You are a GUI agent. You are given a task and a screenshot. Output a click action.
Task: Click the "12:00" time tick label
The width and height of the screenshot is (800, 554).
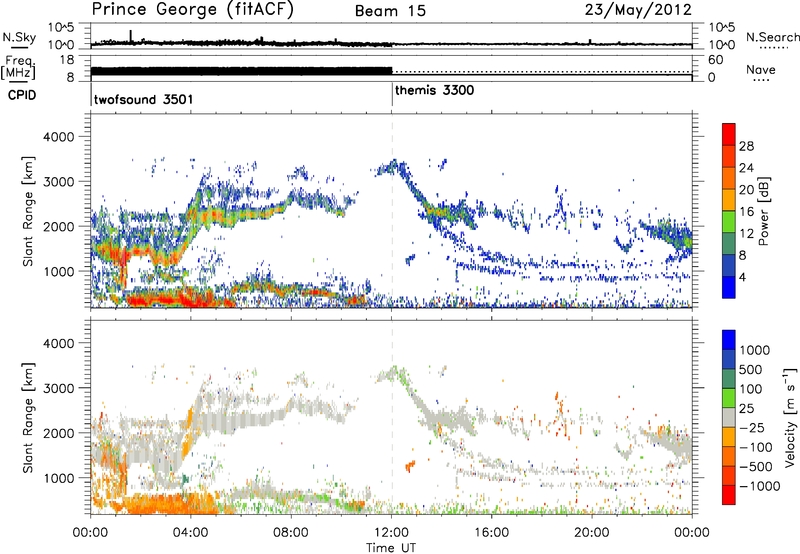tap(391, 533)
